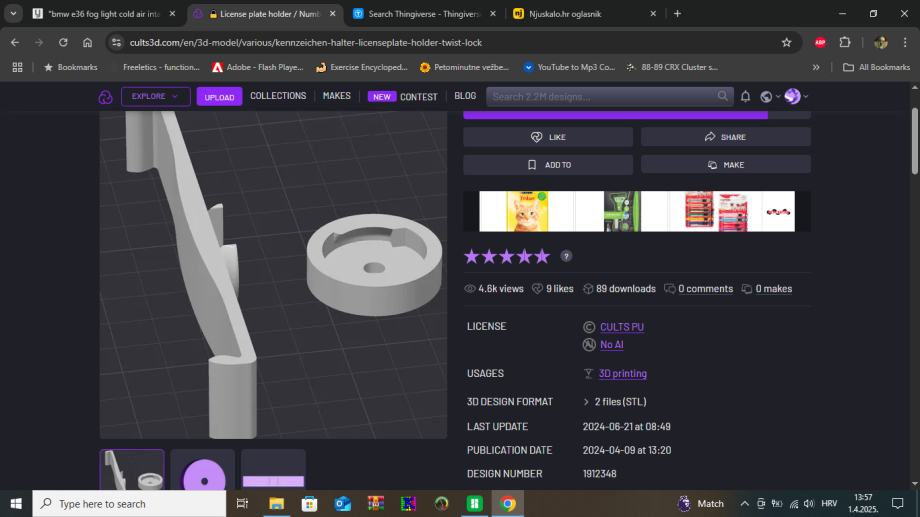
Task: Open the user profile avatar
Action: (x=793, y=97)
